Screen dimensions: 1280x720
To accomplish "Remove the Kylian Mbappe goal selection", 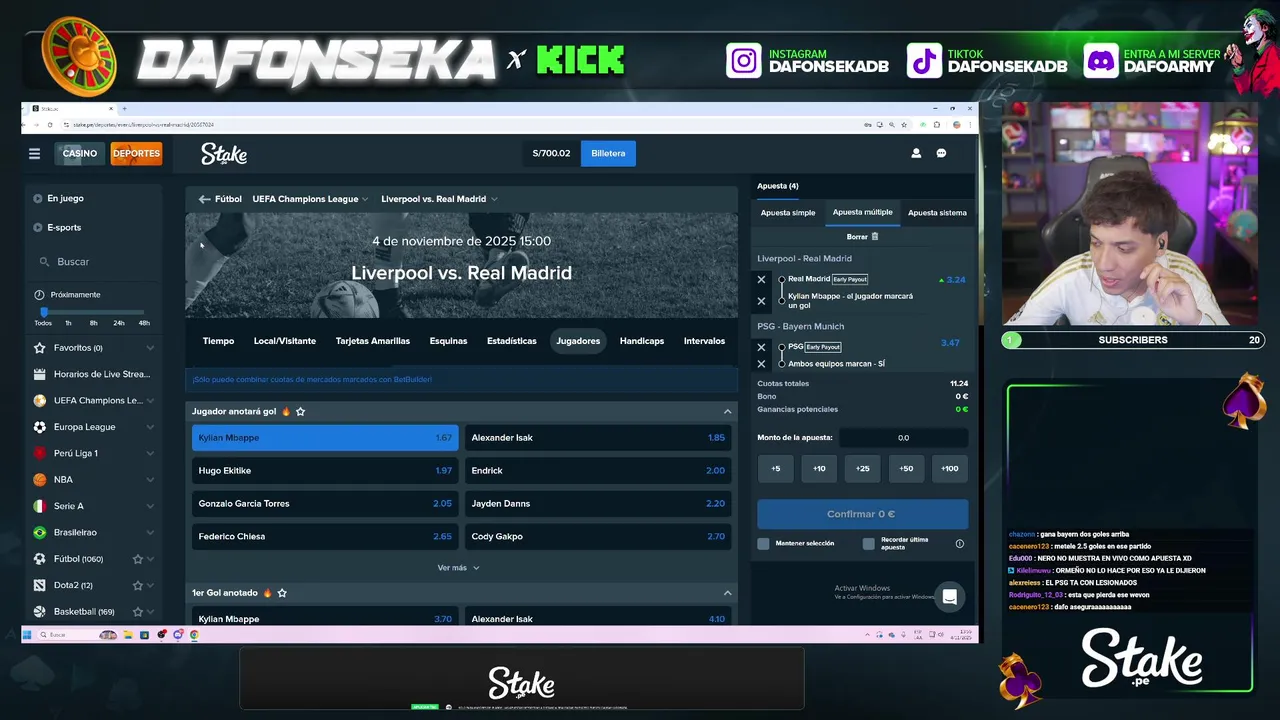I will point(761,301).
